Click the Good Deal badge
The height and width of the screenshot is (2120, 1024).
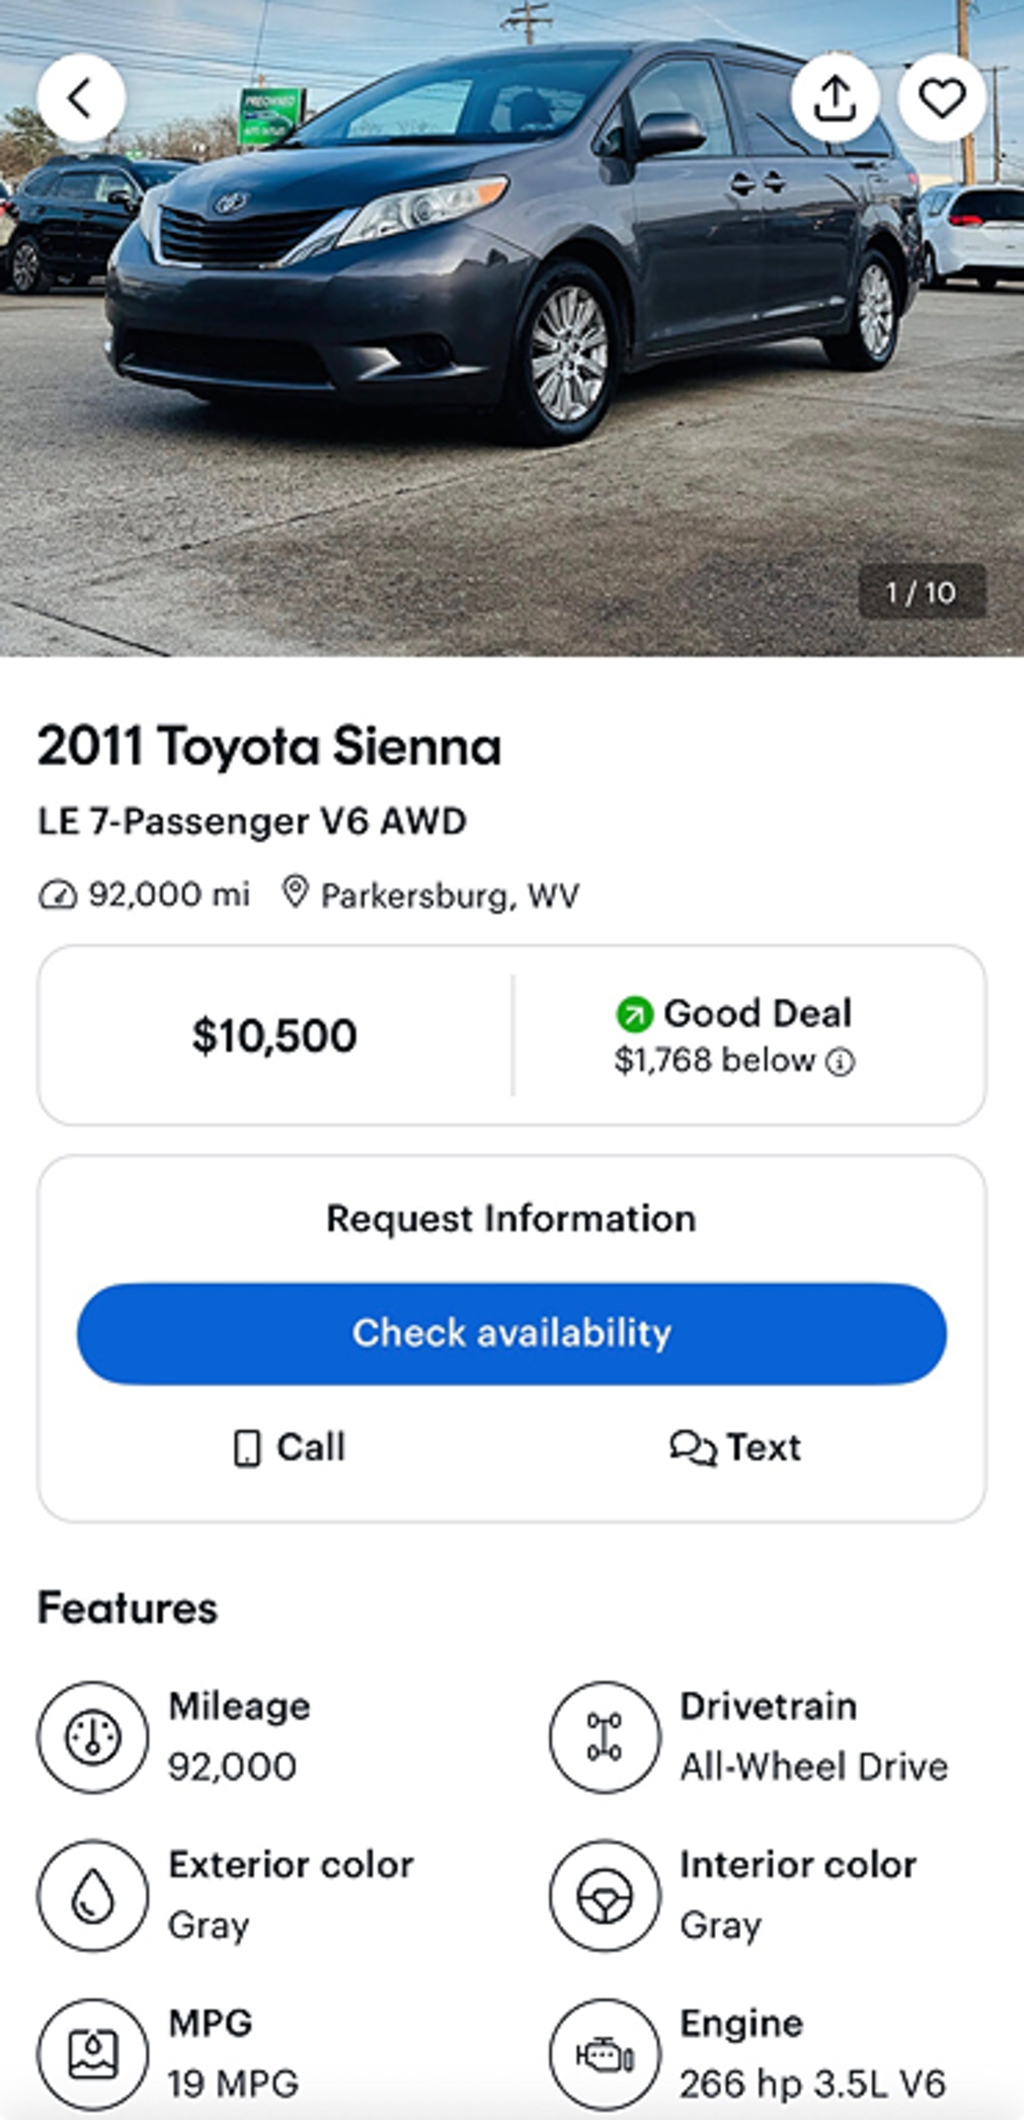(735, 1014)
